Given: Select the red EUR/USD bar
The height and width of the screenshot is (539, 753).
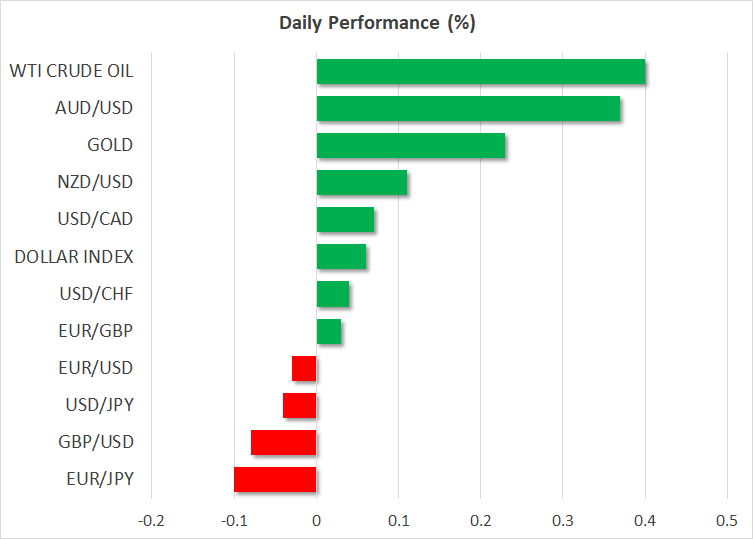Looking at the screenshot, I should [x=304, y=368].
